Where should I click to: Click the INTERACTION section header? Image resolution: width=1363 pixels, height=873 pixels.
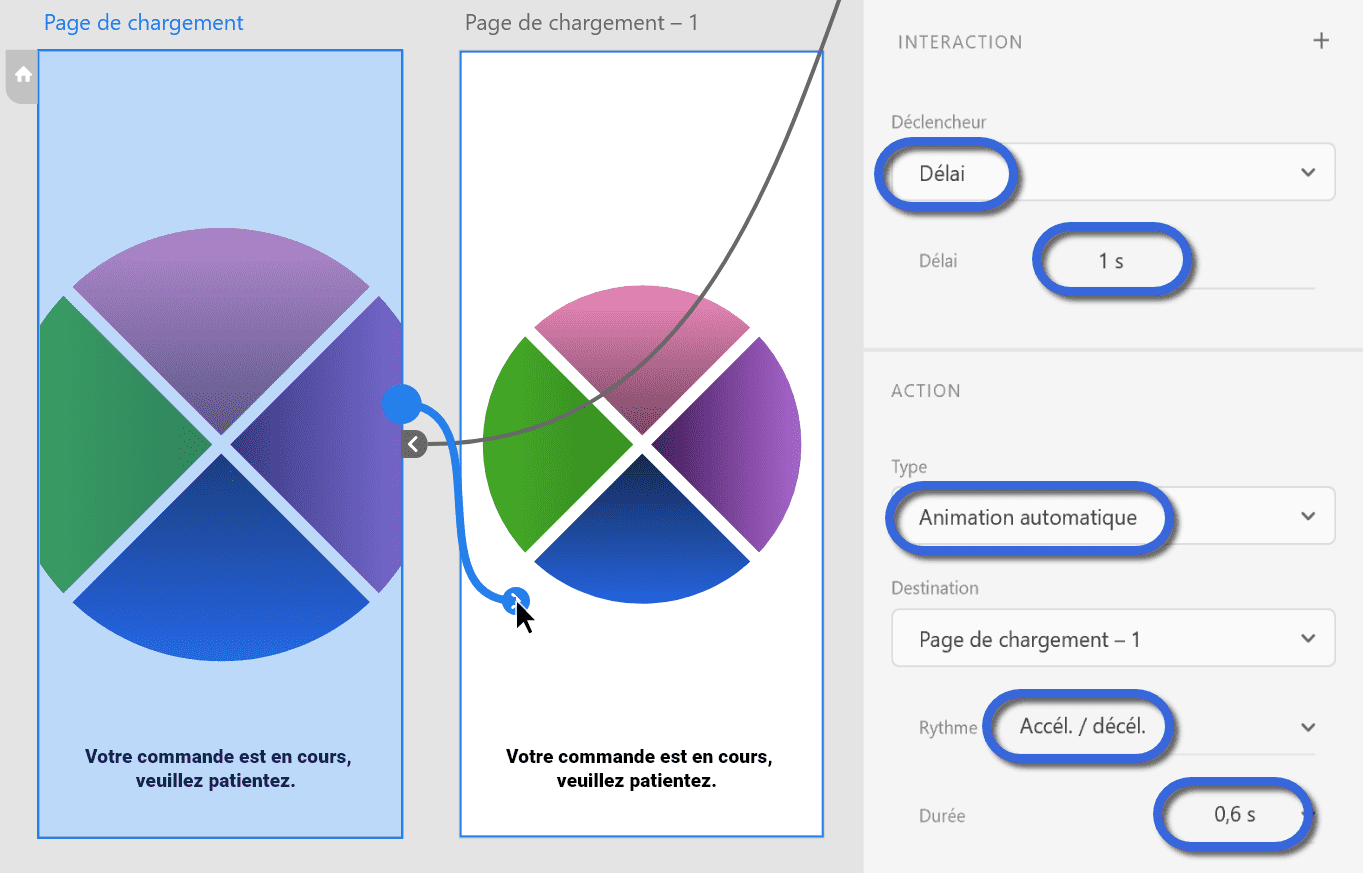[x=960, y=42]
